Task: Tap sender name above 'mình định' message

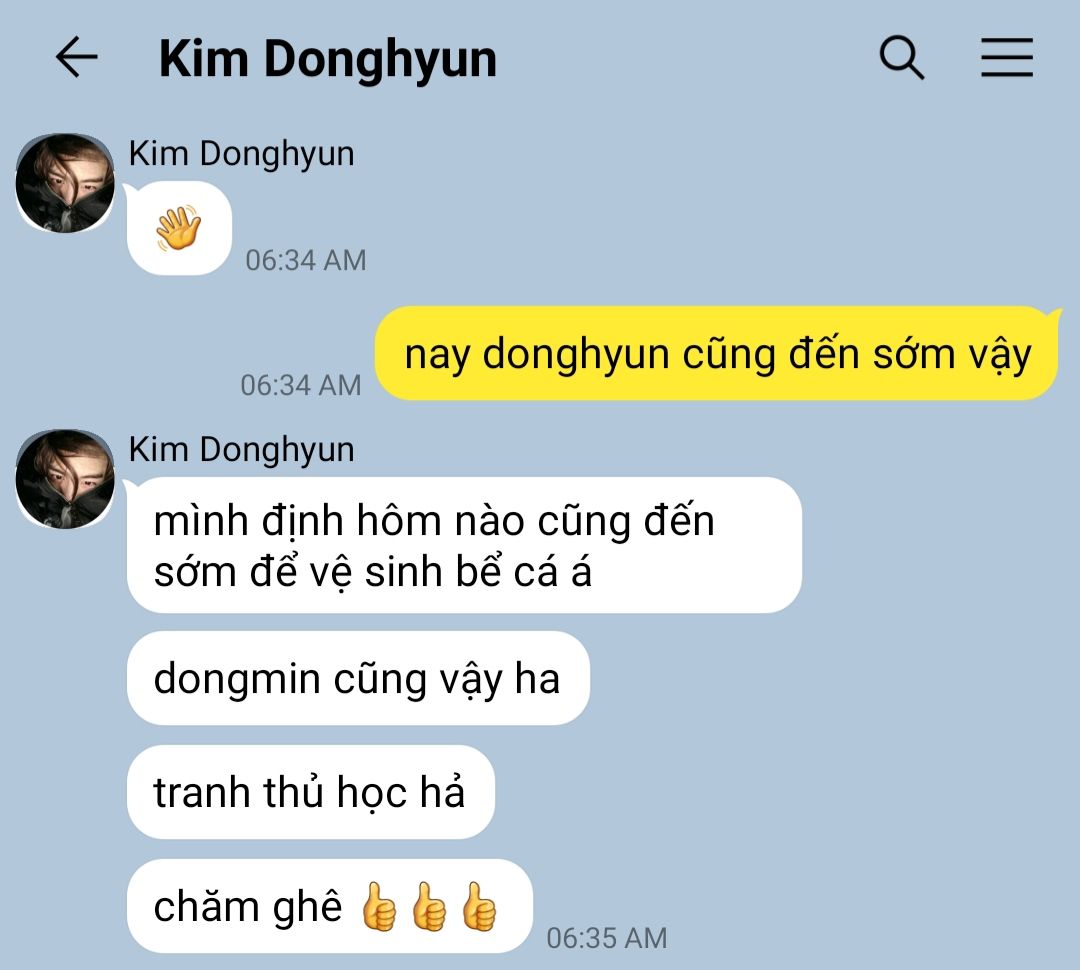Action: click(x=241, y=450)
